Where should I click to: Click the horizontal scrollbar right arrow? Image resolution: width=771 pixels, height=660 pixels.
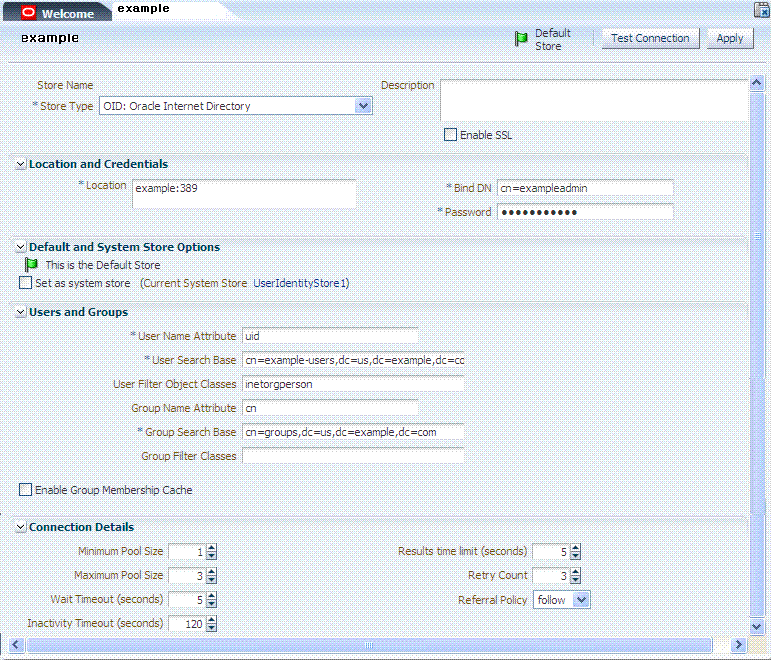[x=738, y=645]
